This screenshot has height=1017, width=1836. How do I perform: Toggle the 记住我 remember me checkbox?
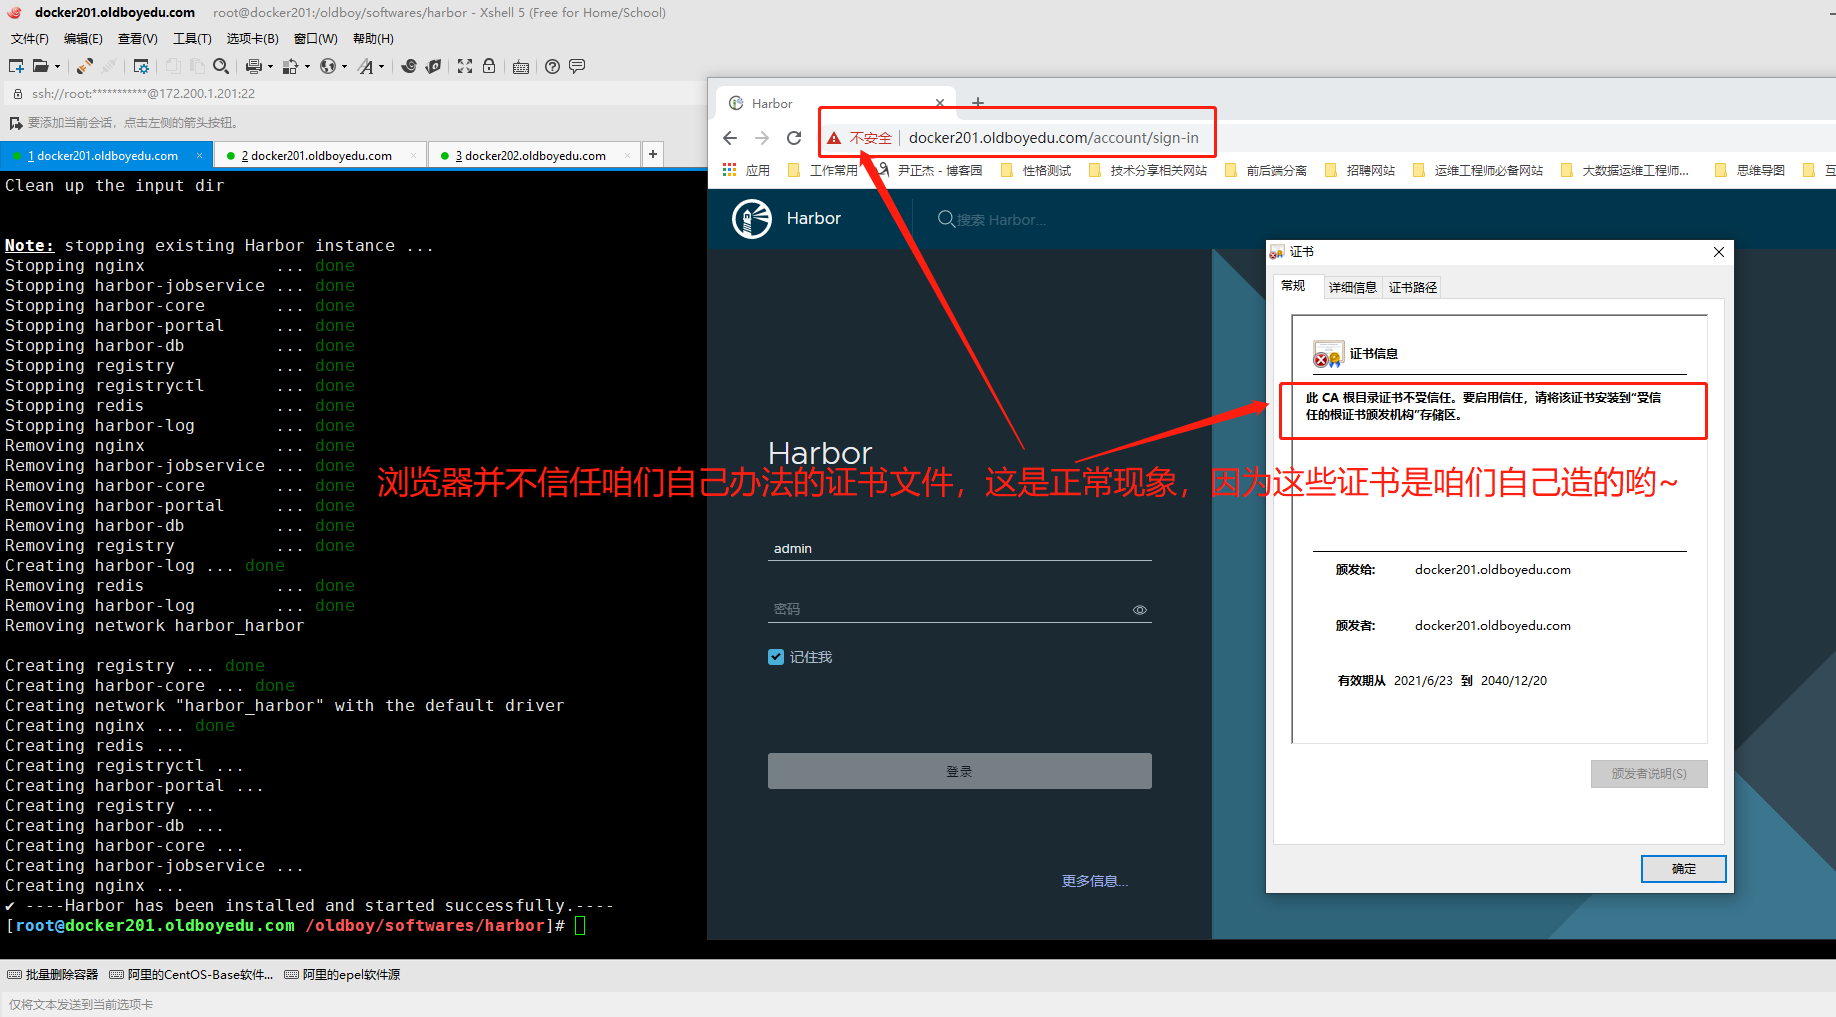[776, 657]
